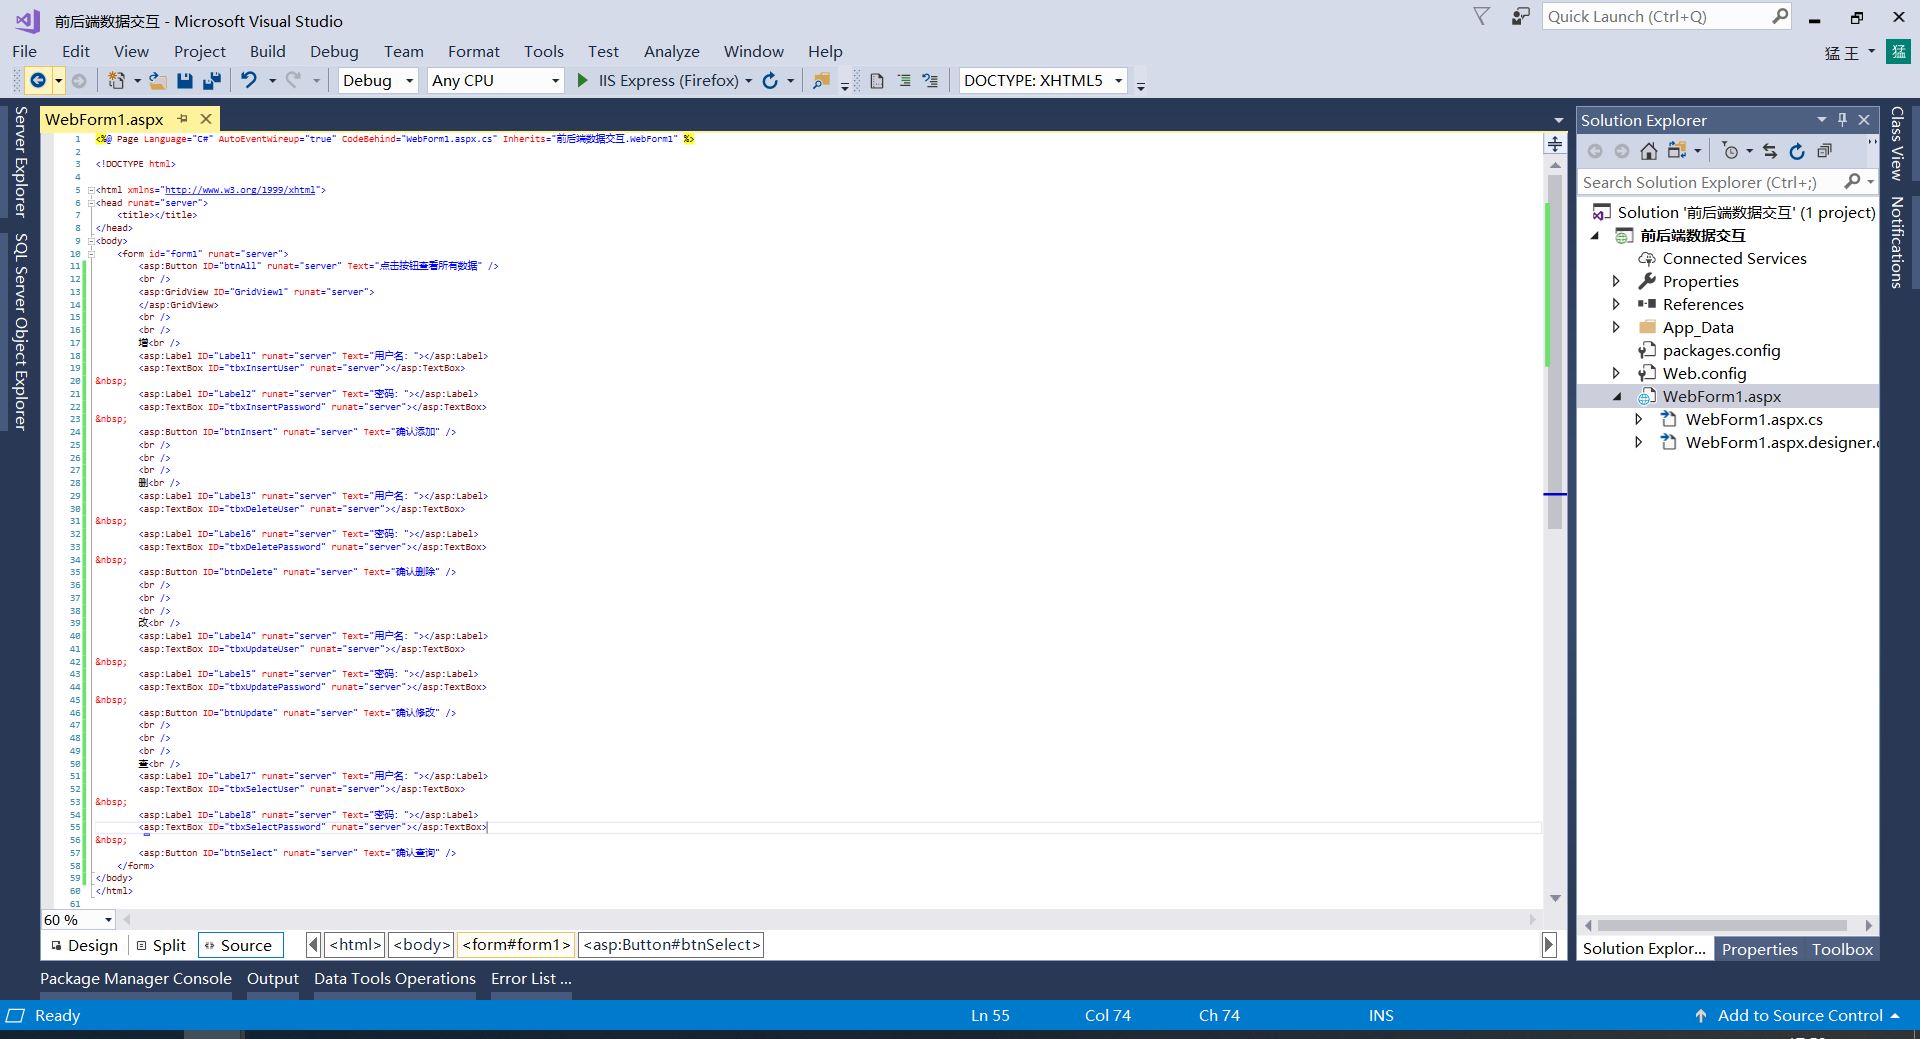Click the Navigate Backward arrow in toolbar
Screen dimensions: 1920x1039
tap(38, 81)
